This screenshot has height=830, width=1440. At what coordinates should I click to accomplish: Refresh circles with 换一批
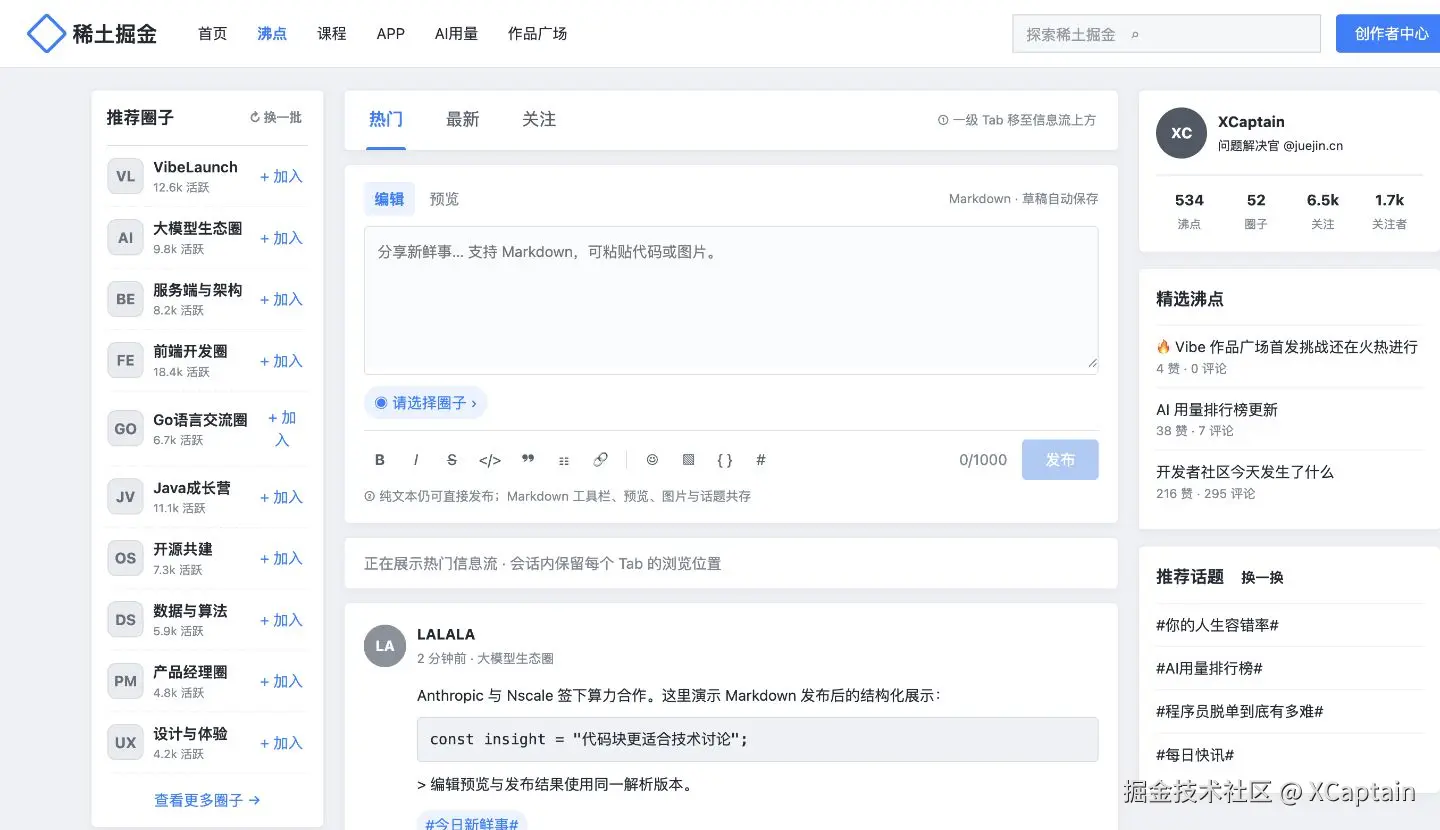click(276, 117)
